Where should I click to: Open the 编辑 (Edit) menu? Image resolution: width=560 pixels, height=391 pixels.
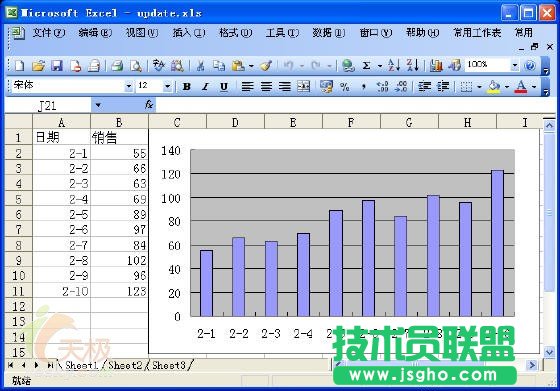pyautogui.click(x=95, y=33)
